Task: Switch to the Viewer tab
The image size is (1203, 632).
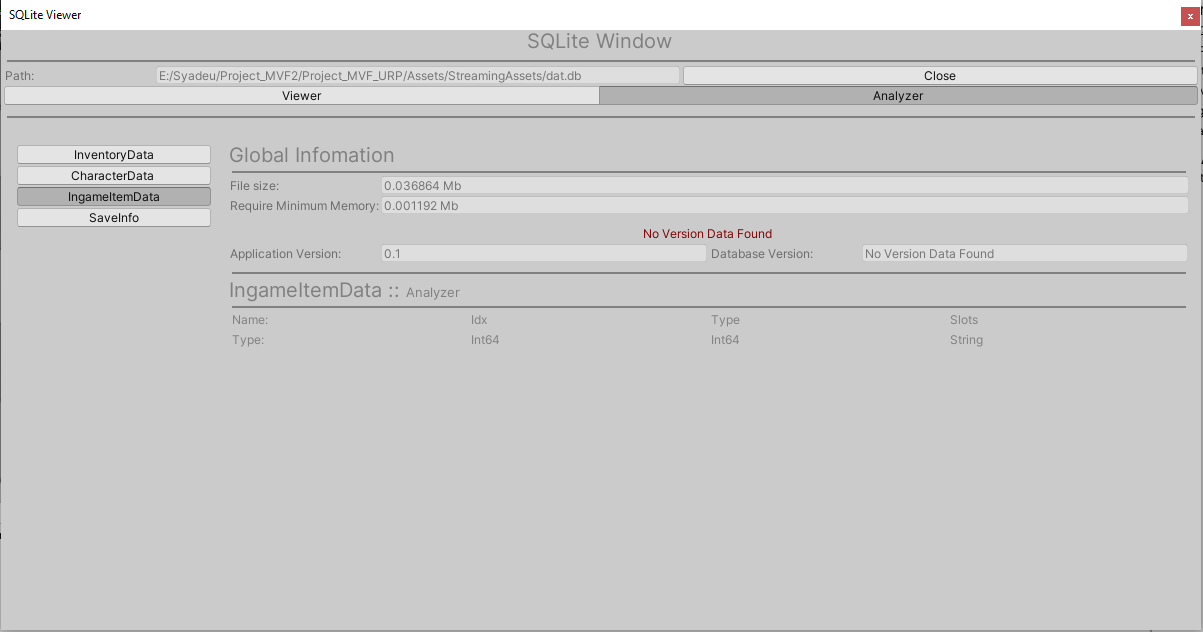Action: point(302,96)
